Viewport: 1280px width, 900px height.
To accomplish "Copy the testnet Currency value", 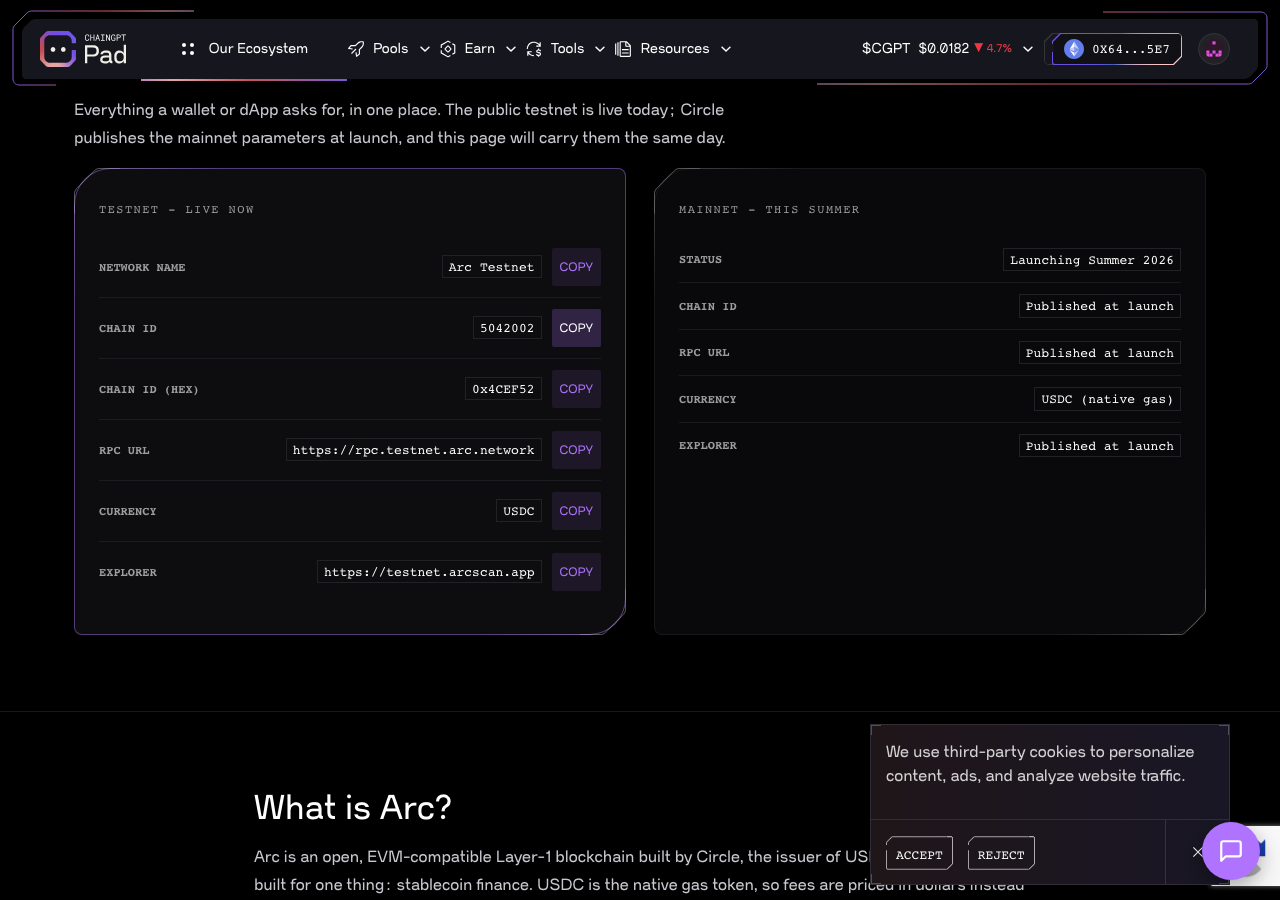I will coord(576,511).
